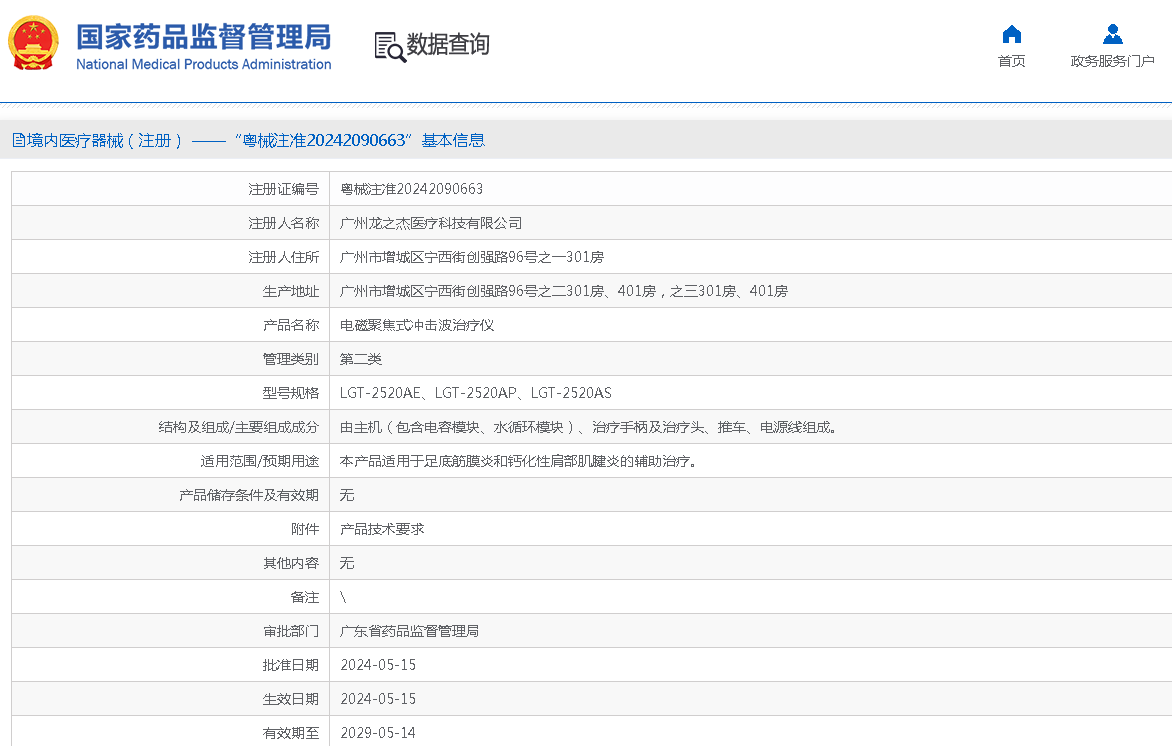Click 无 in 产品储存条件及有效期 row
1172x746 pixels.
pos(347,495)
